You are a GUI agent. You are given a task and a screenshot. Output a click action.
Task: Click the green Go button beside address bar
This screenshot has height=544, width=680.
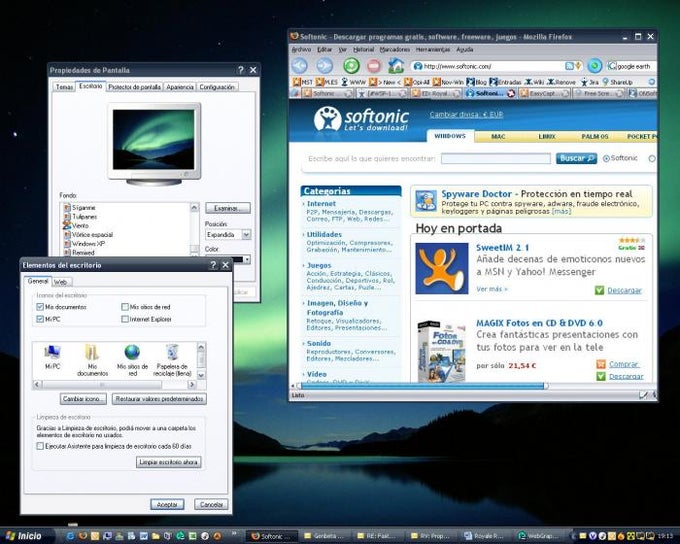pos(595,66)
